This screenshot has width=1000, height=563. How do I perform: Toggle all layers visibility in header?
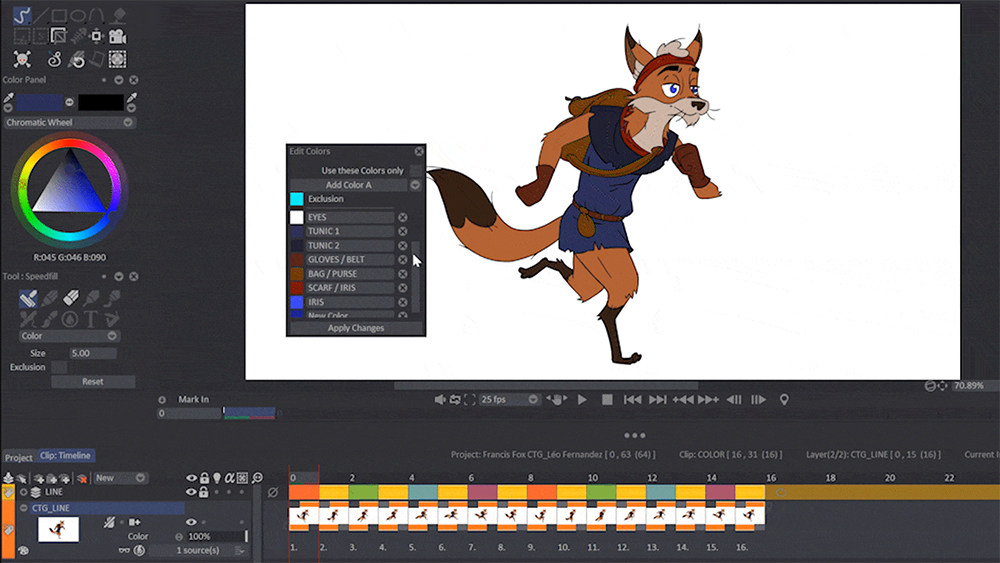click(191, 478)
